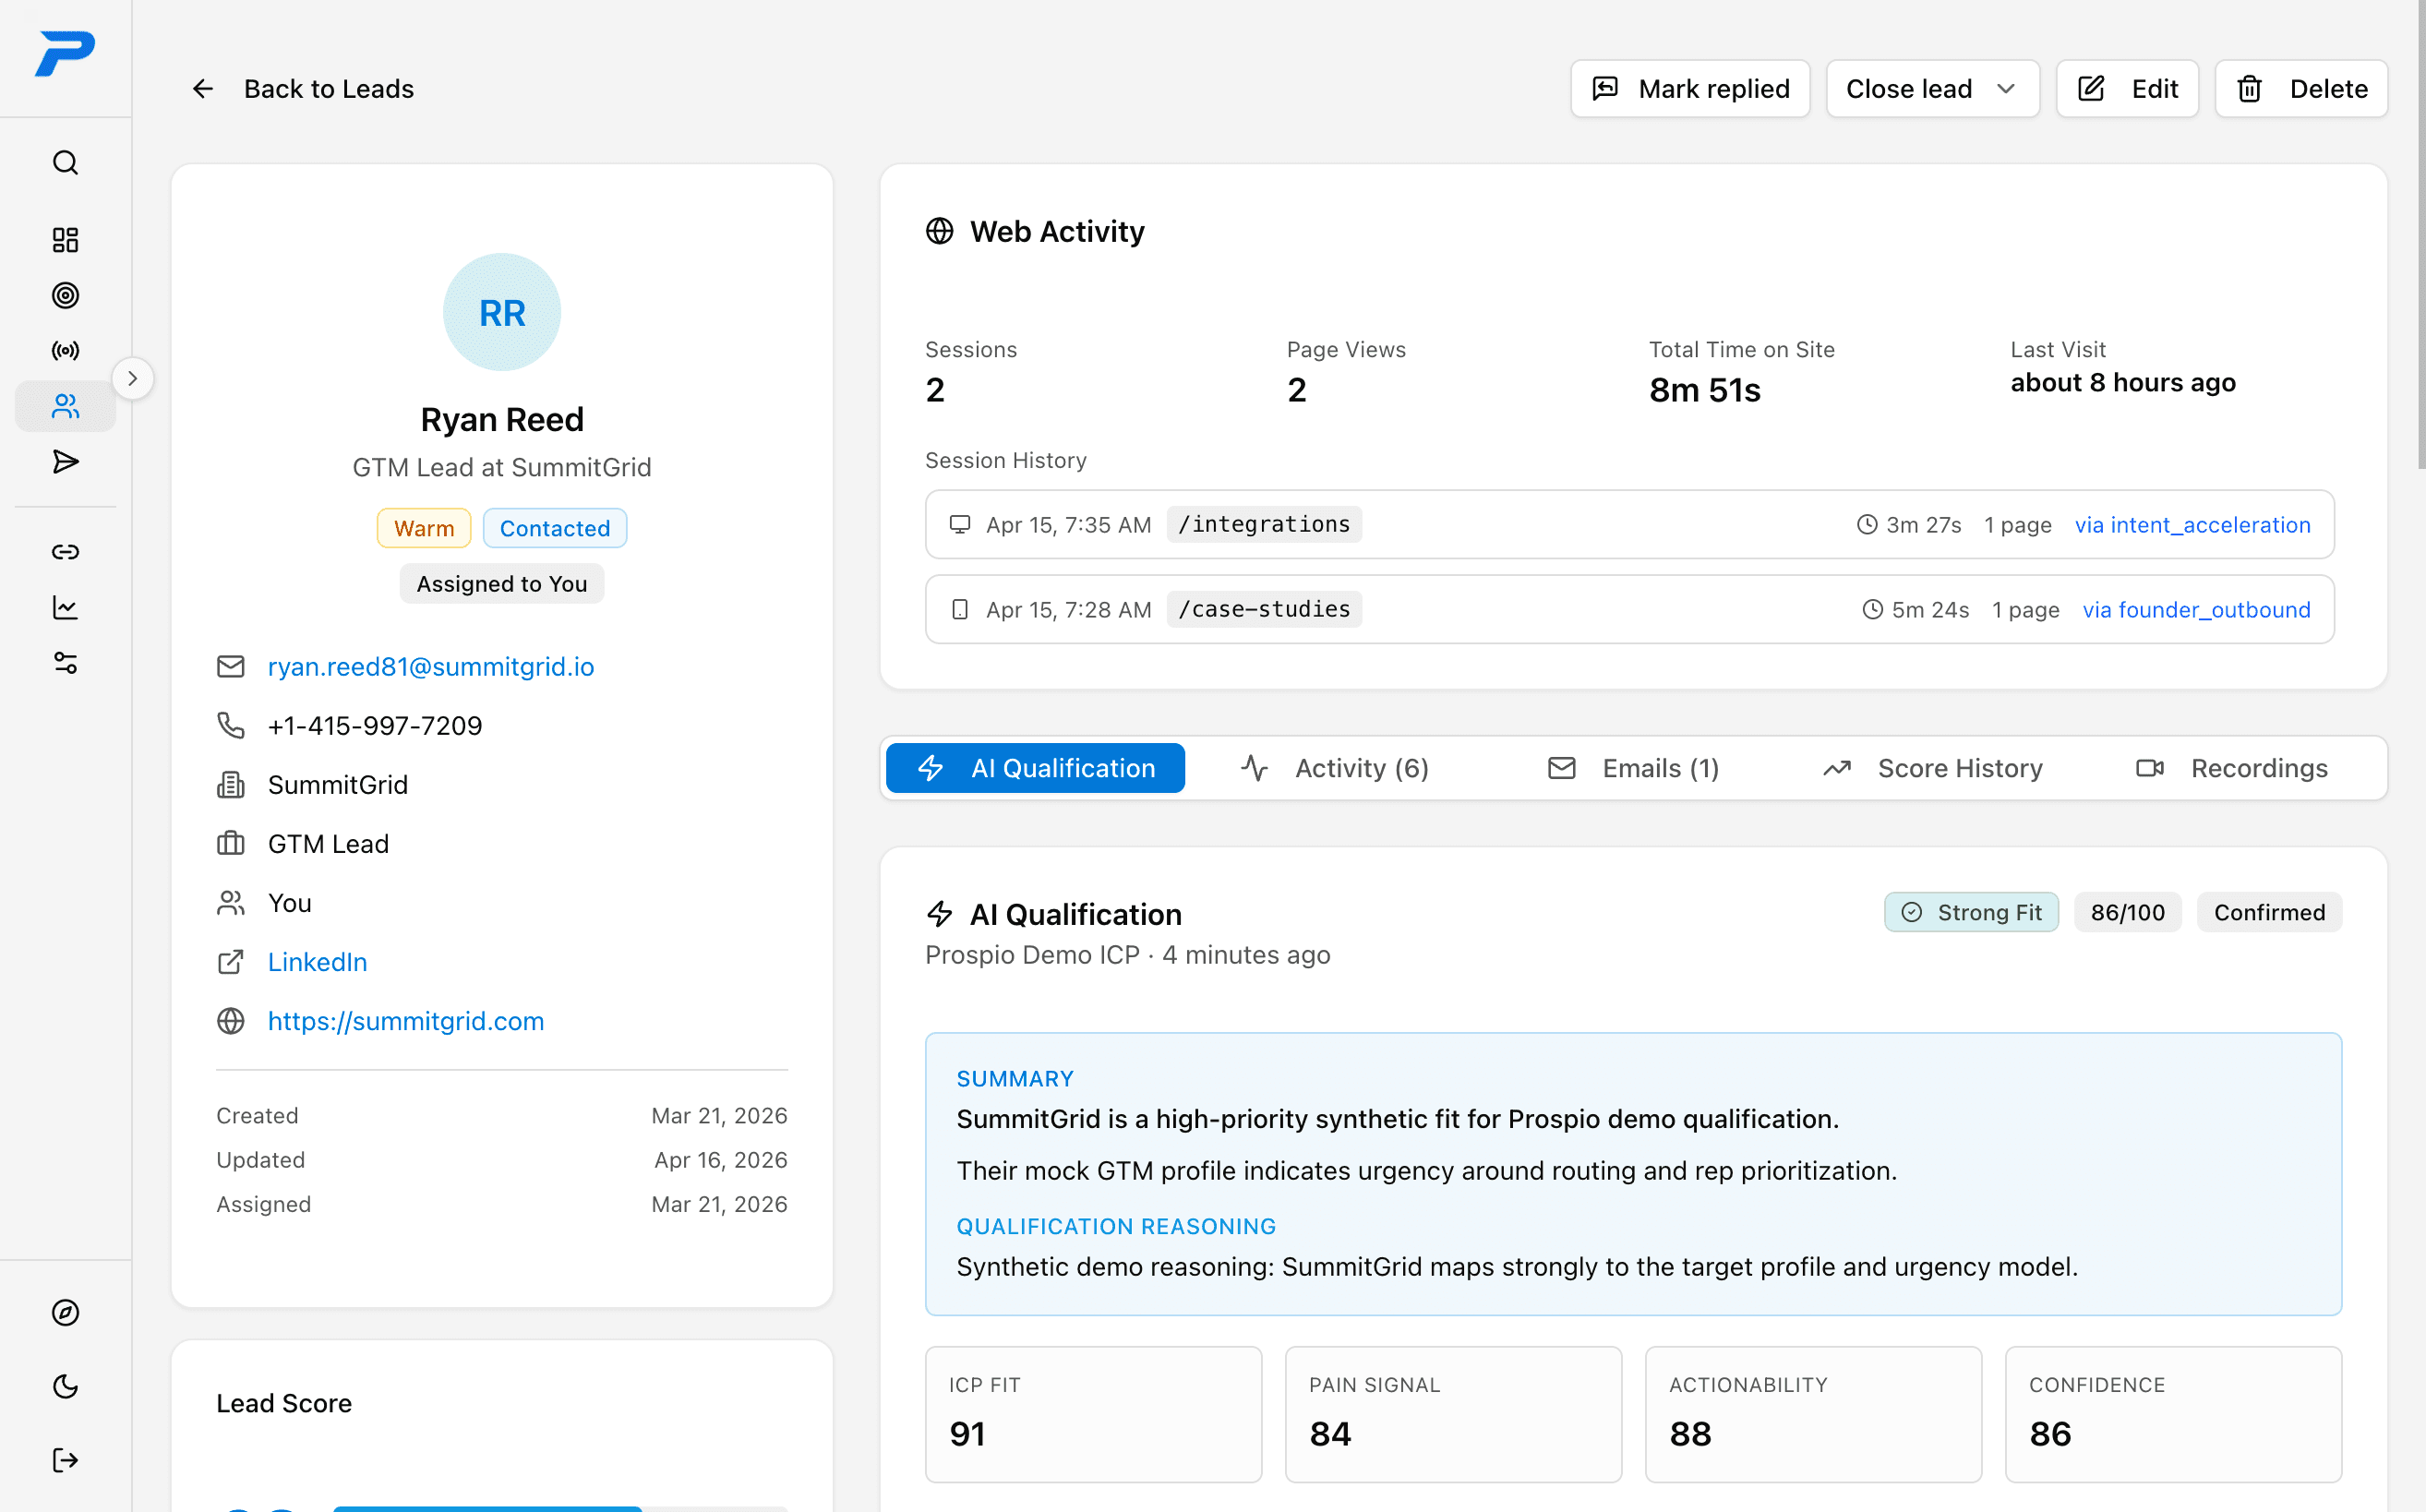Click the SummitGrid company building icon
The height and width of the screenshot is (1512, 2426).
[x=231, y=785]
